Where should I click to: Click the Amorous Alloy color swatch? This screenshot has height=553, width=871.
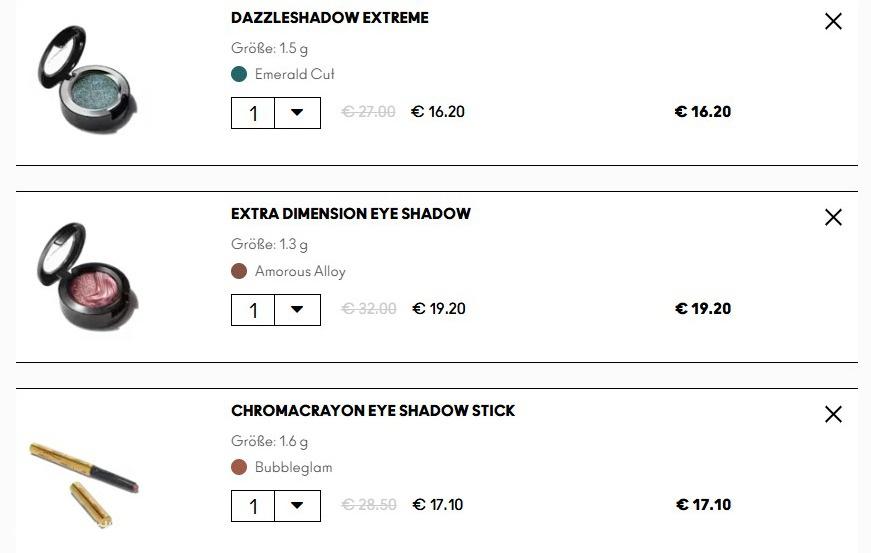(x=239, y=271)
